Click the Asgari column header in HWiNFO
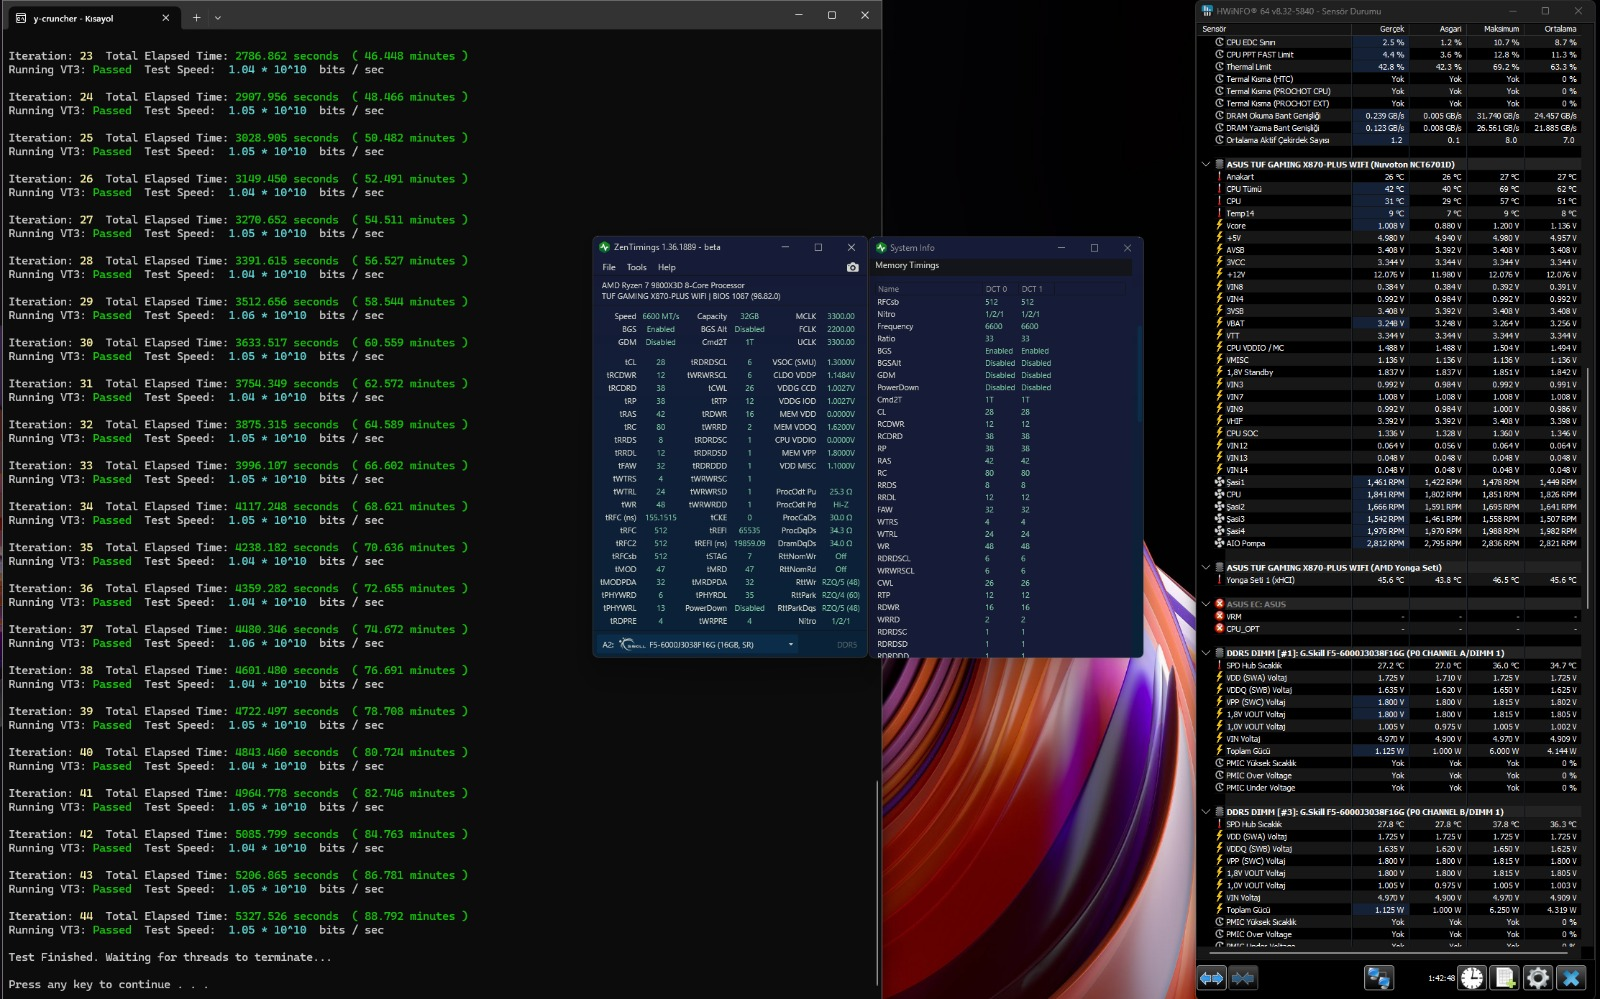 pos(1437,29)
